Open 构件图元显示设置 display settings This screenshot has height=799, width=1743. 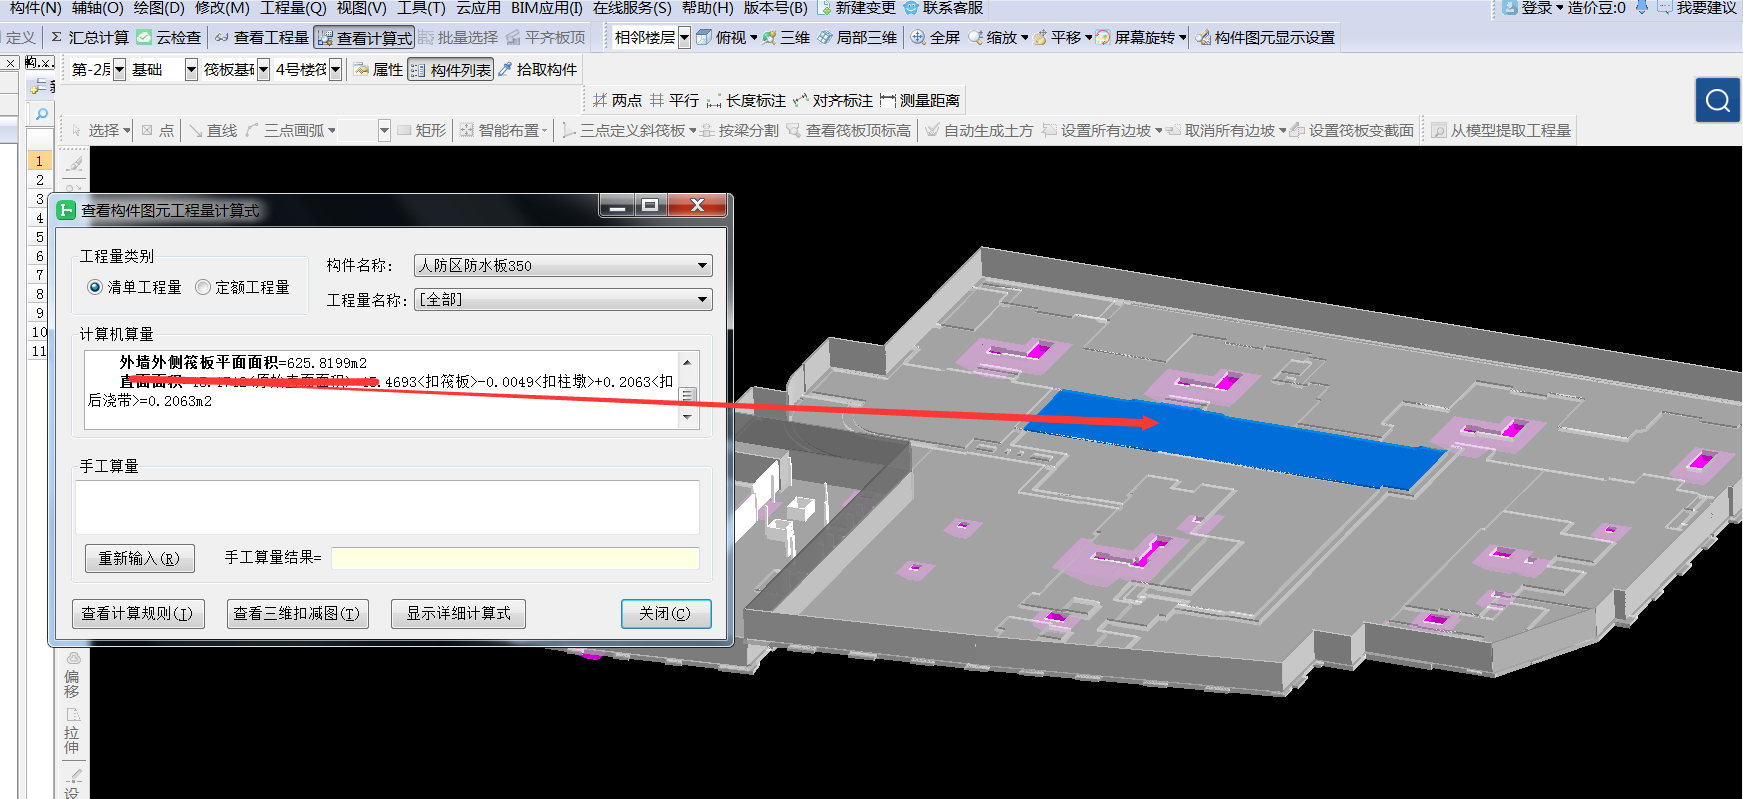tap(1266, 37)
